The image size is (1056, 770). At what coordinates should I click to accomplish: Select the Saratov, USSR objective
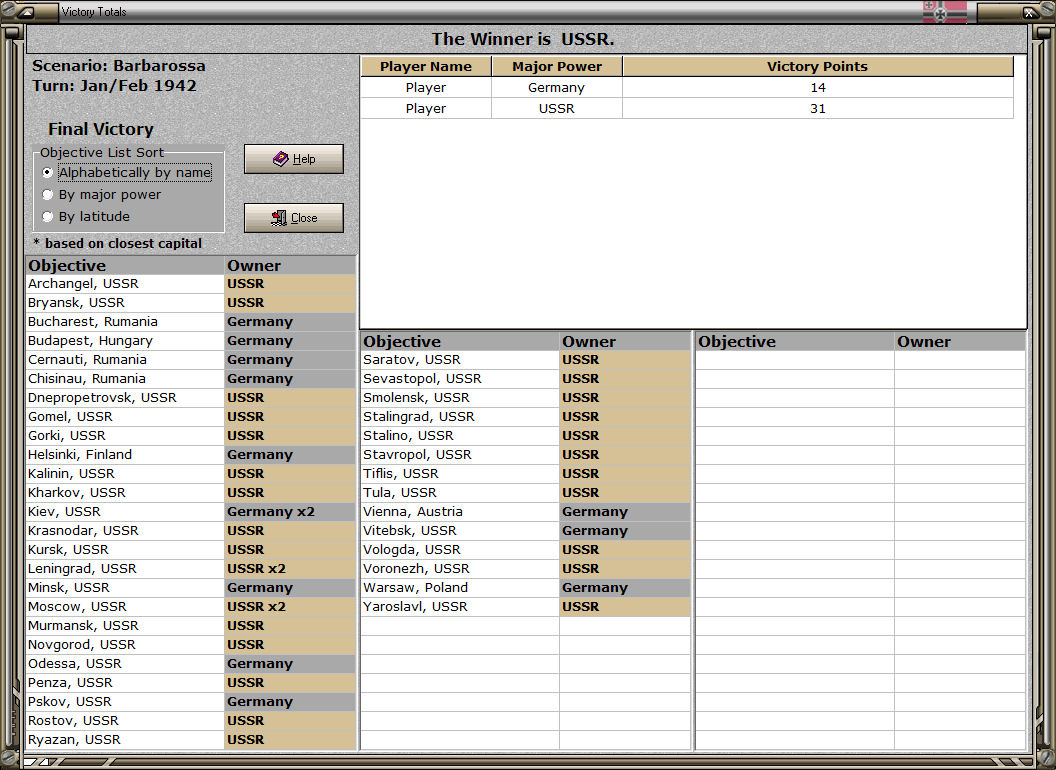pos(460,360)
